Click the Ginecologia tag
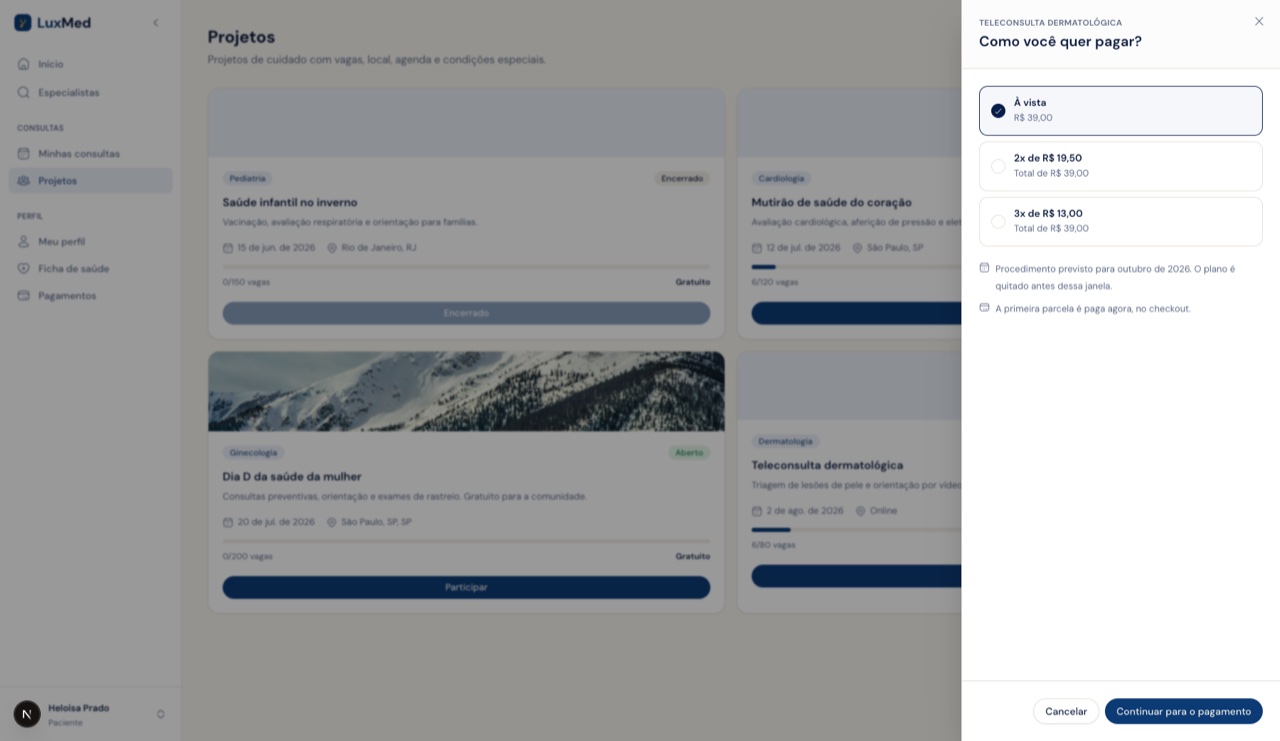 click(253, 452)
